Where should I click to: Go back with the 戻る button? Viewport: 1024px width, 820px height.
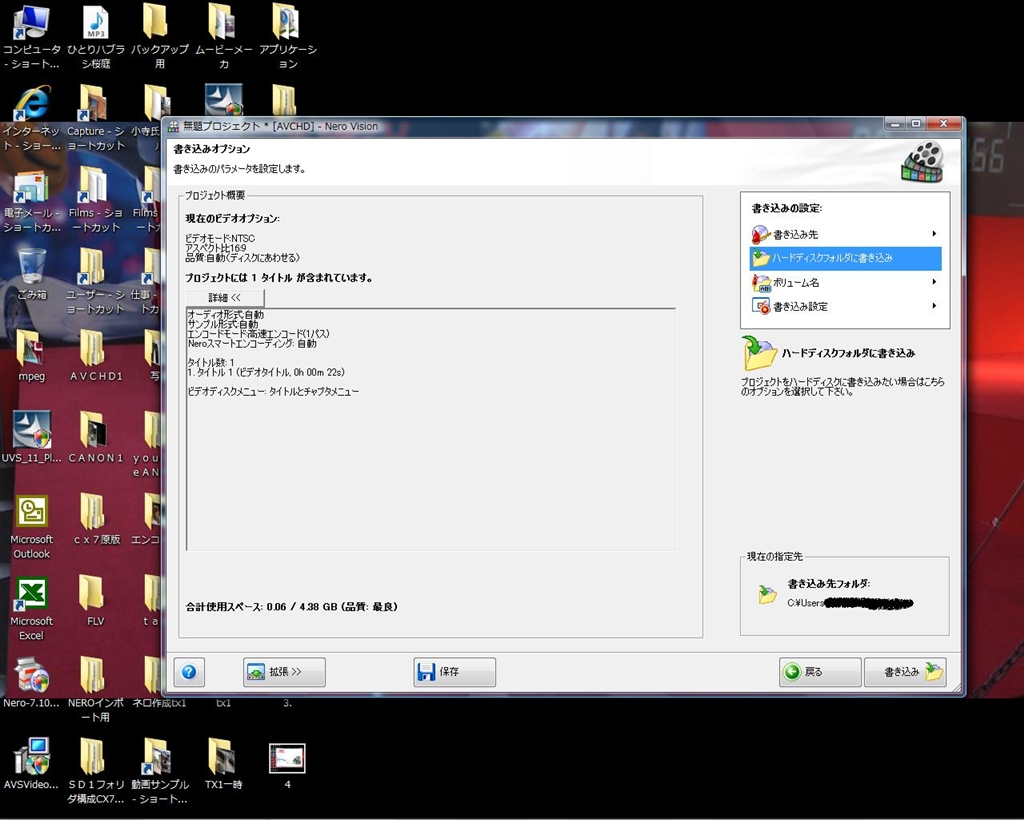[x=820, y=672]
